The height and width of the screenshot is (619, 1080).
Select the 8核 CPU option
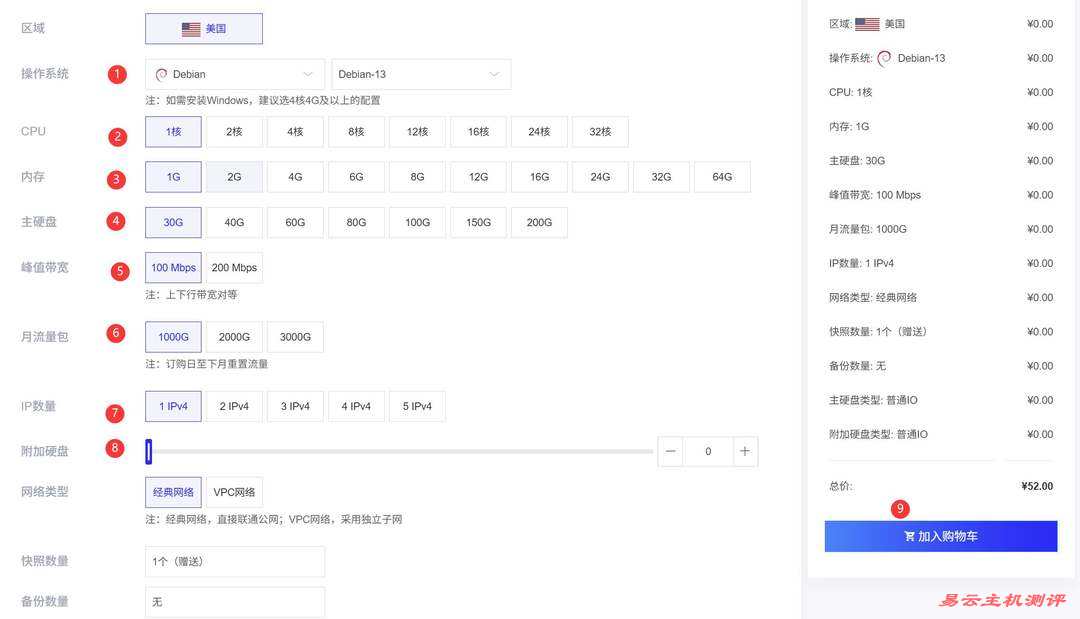pos(355,131)
